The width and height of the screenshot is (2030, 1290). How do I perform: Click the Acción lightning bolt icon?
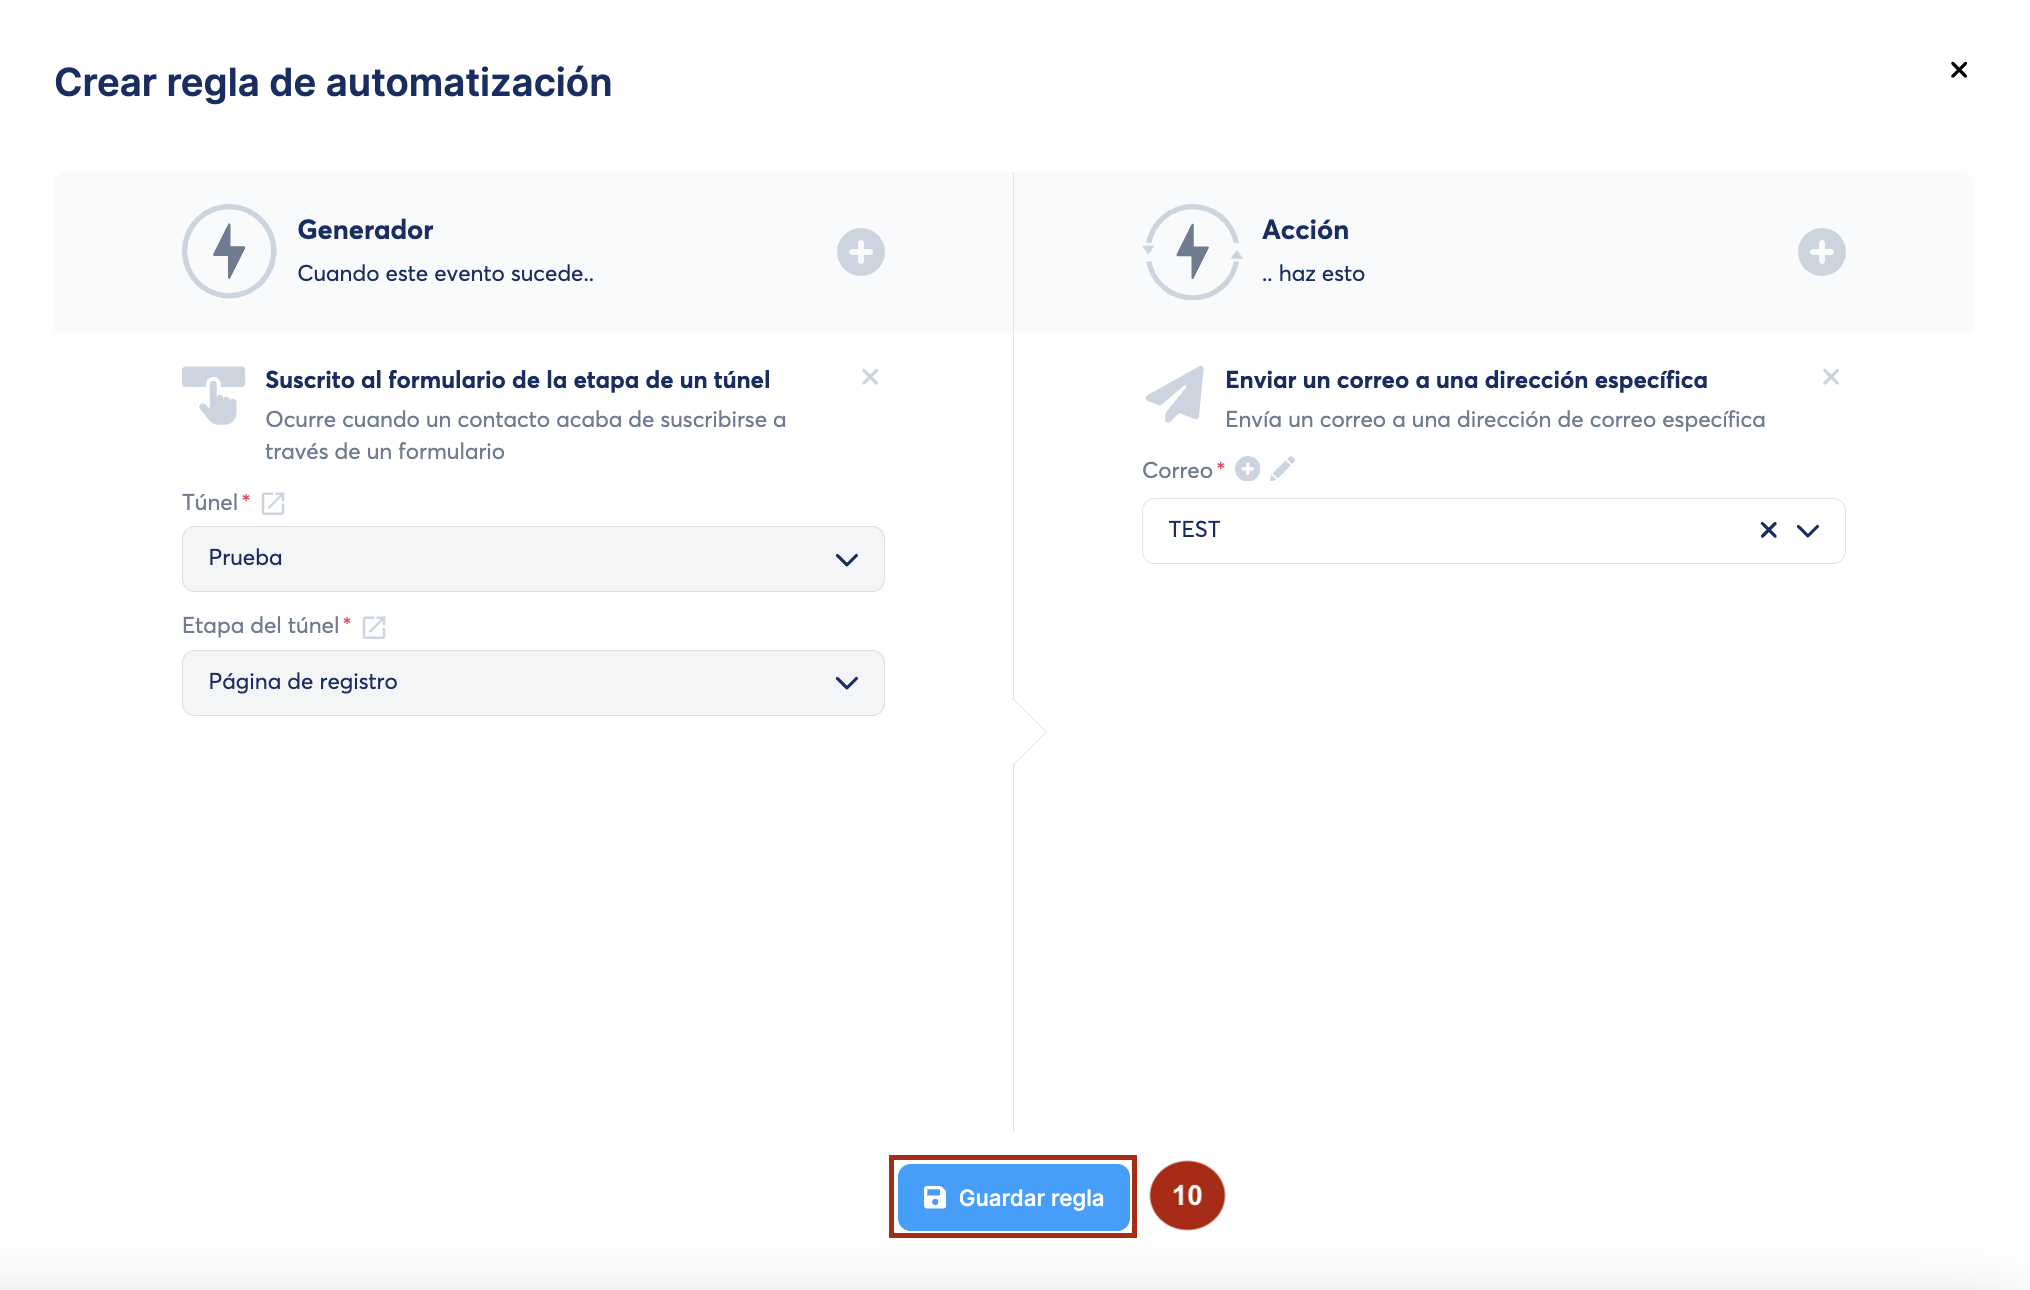click(1192, 251)
